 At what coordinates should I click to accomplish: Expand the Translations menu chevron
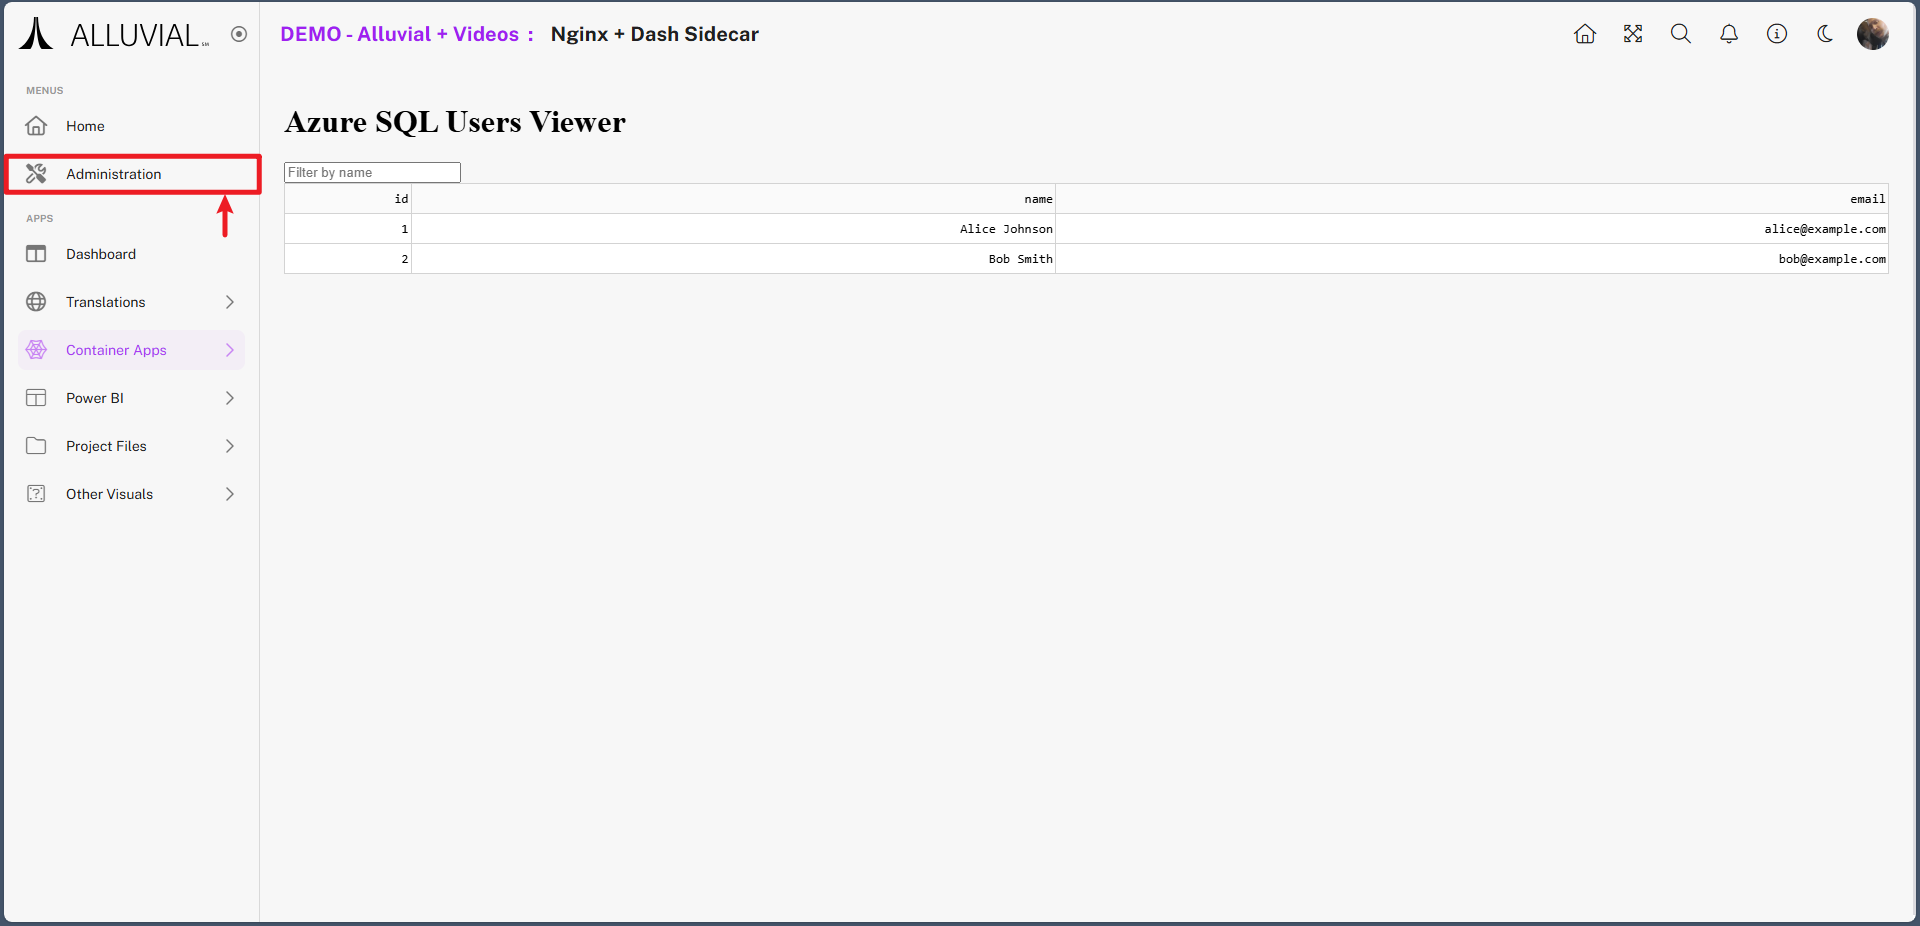pos(229,302)
